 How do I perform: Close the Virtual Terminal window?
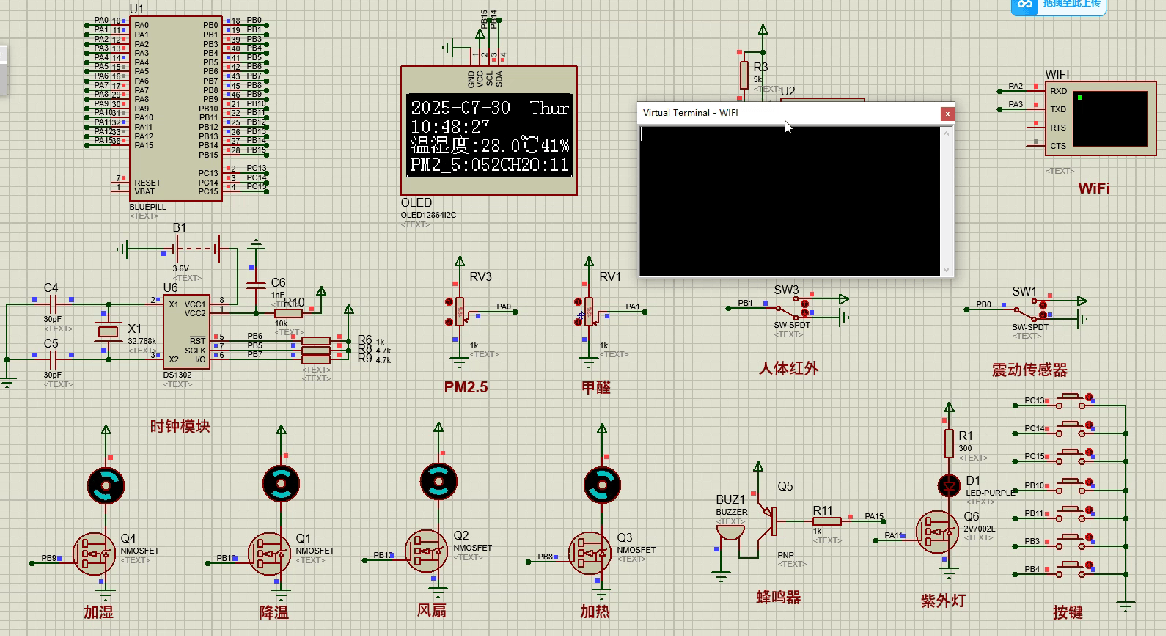tap(947, 114)
